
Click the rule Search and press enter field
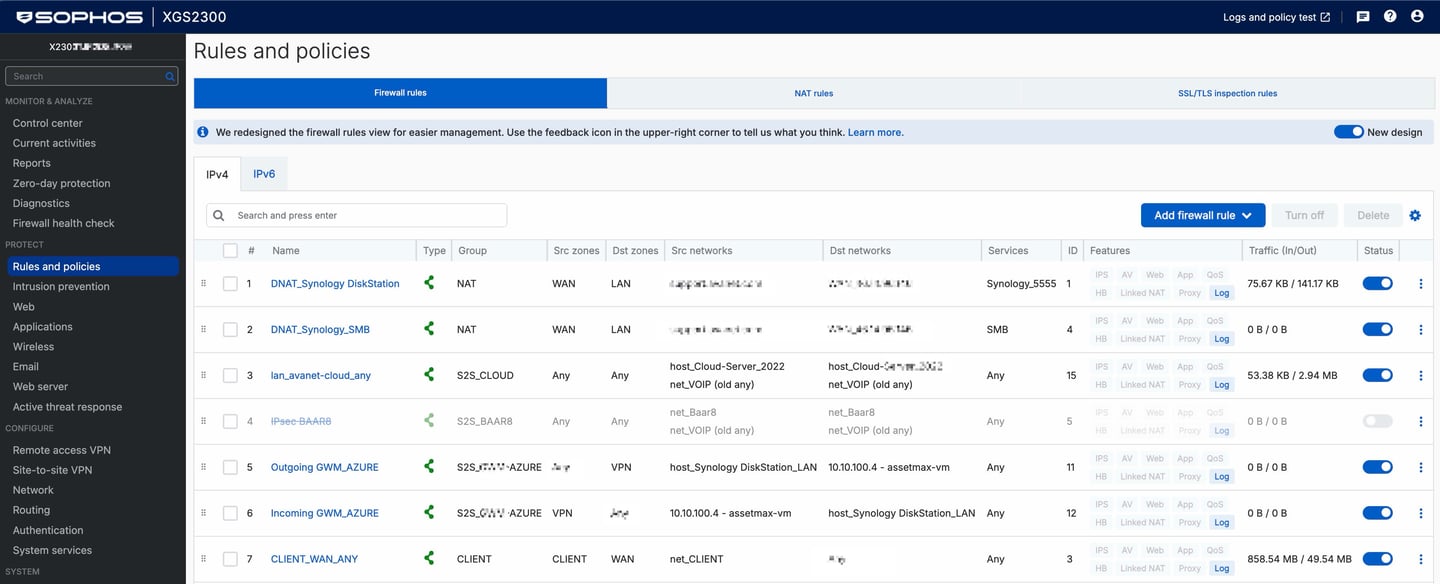click(357, 215)
